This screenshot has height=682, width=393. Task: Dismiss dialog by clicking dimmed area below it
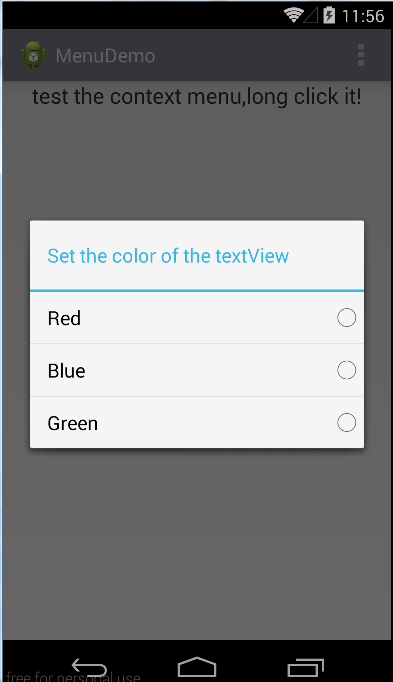tap(196, 544)
